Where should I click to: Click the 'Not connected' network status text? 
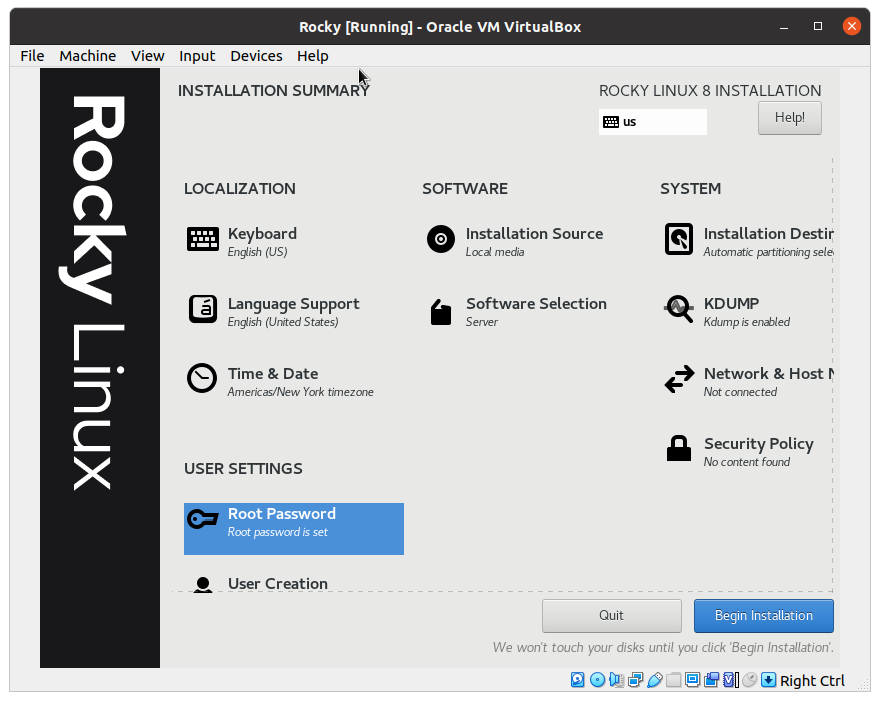click(740, 392)
